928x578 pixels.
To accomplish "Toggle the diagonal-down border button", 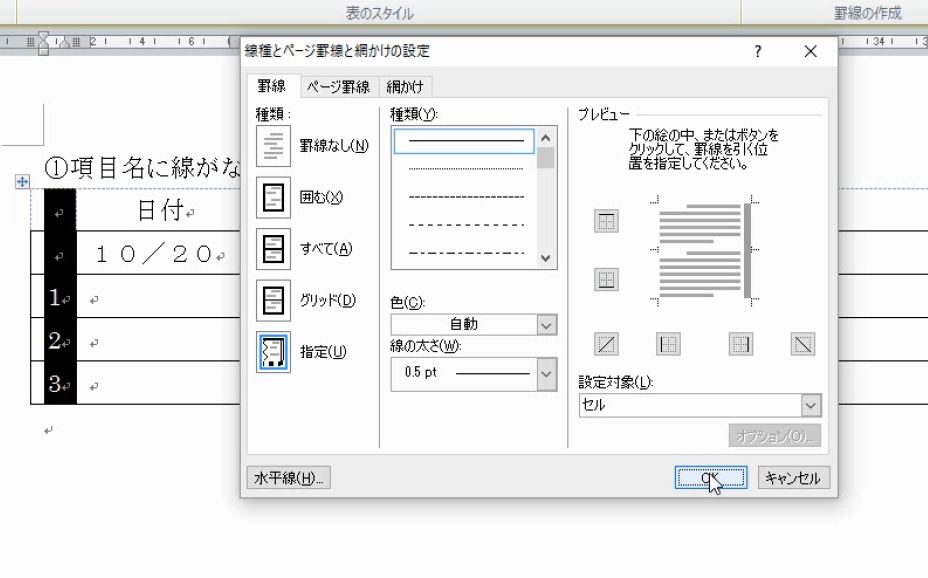I will click(x=803, y=344).
